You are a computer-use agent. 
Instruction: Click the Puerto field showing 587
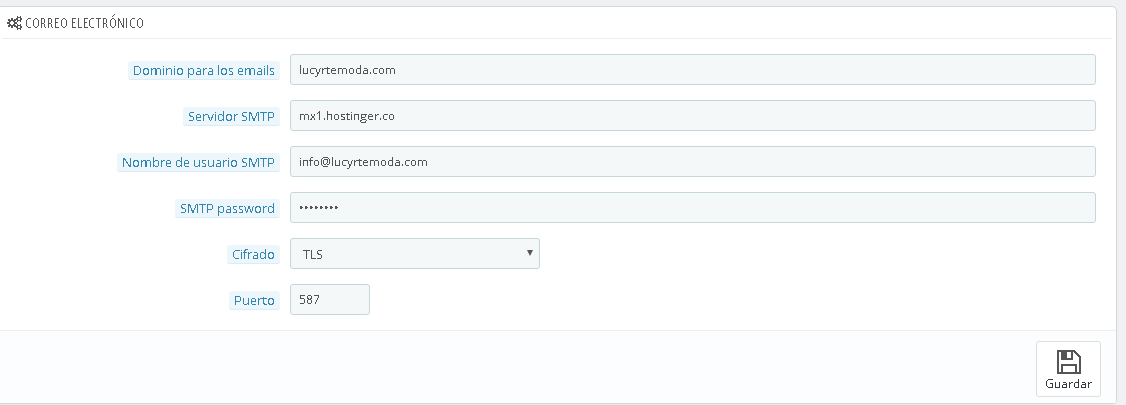[329, 300]
